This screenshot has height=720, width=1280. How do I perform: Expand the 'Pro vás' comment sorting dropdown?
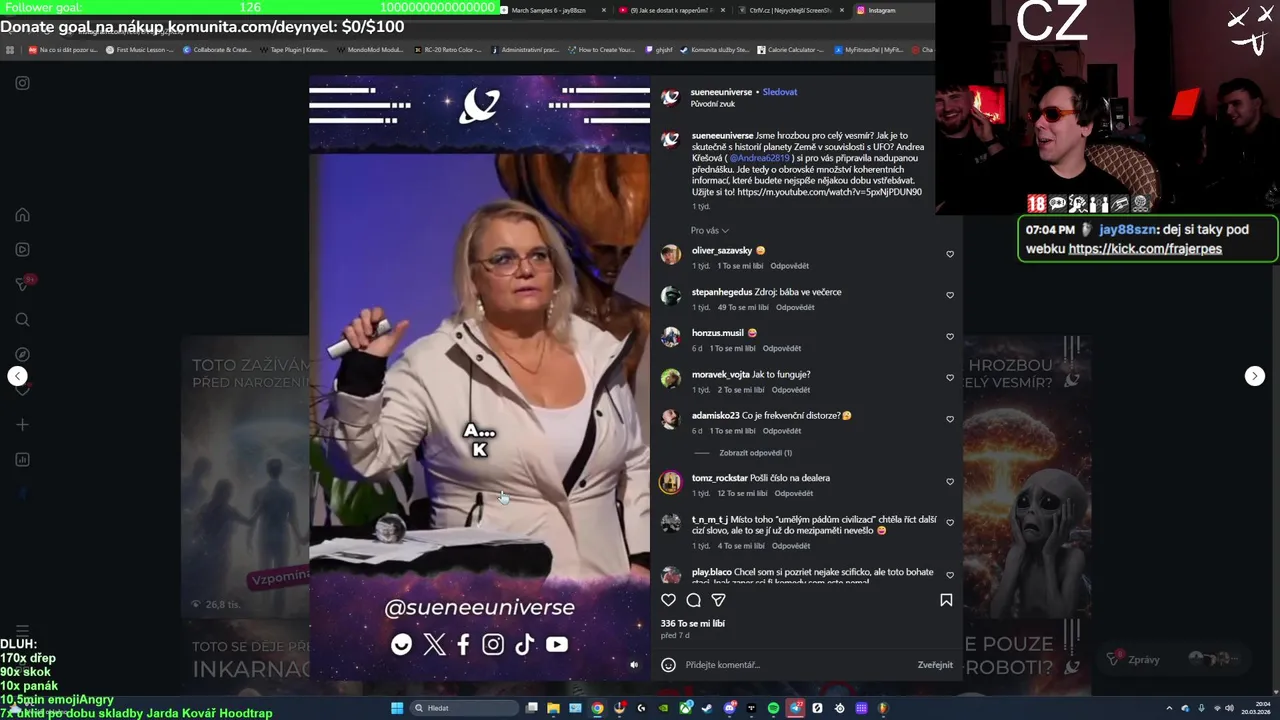pyautogui.click(x=710, y=231)
